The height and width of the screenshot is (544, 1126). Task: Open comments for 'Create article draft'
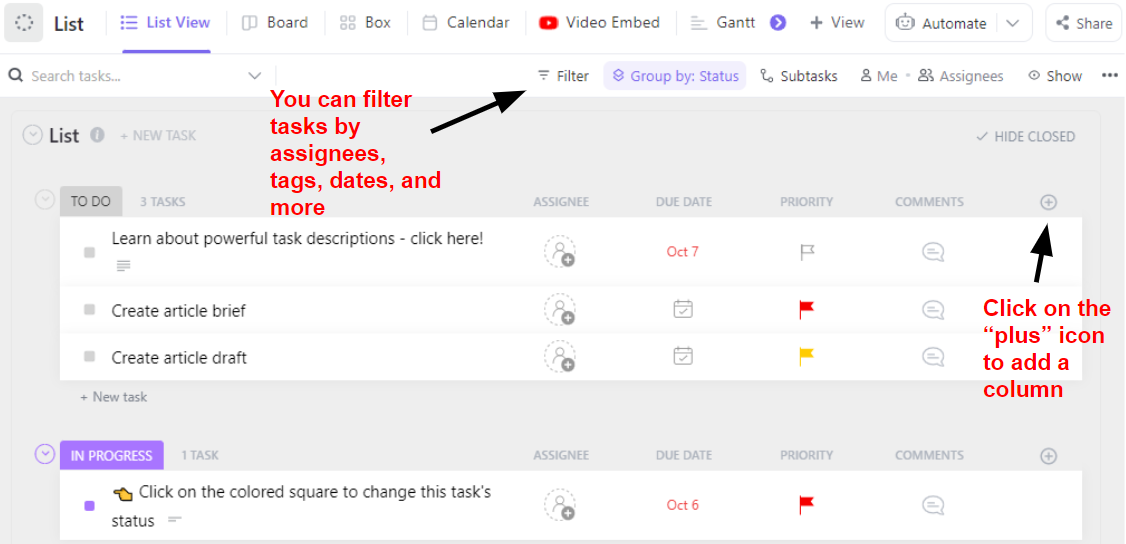(x=933, y=357)
